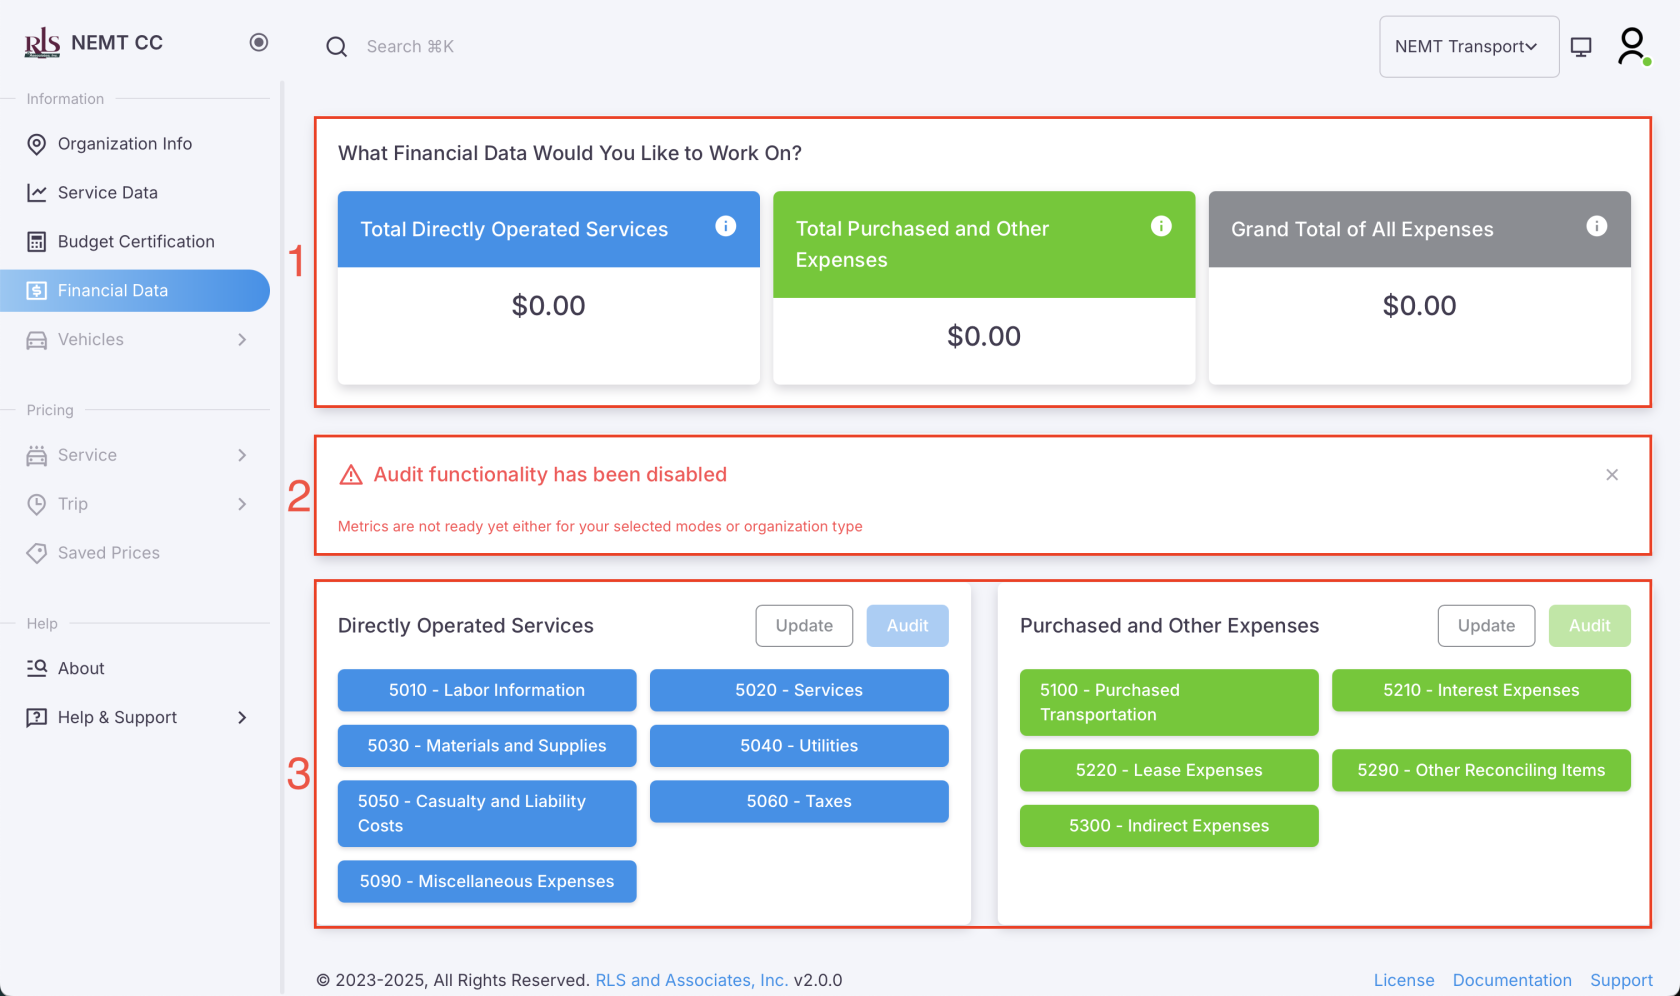Click the info icon on Grand Total of All Expenses
The height and width of the screenshot is (996, 1680).
point(1597,226)
